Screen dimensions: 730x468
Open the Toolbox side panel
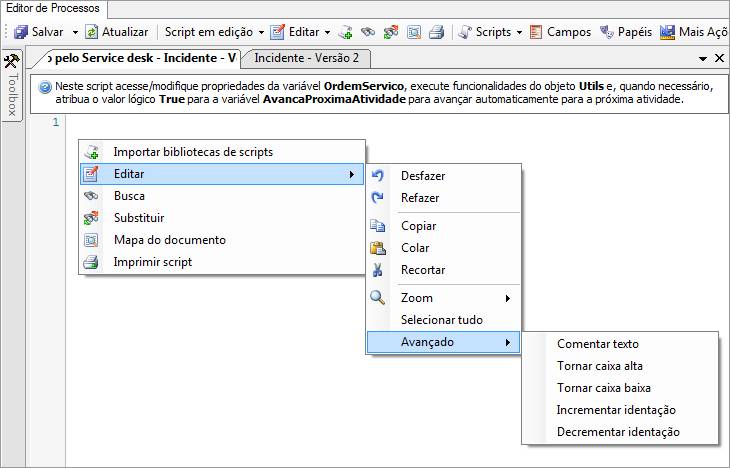coord(12,85)
